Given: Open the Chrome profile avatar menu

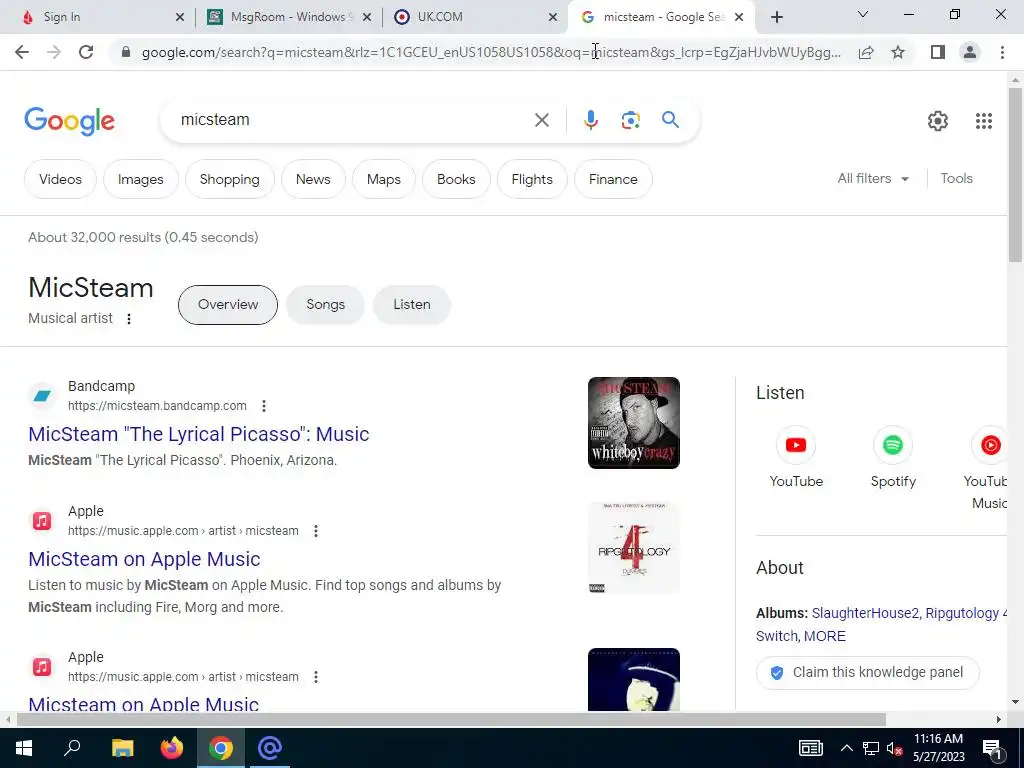Looking at the screenshot, I should click(x=970, y=52).
